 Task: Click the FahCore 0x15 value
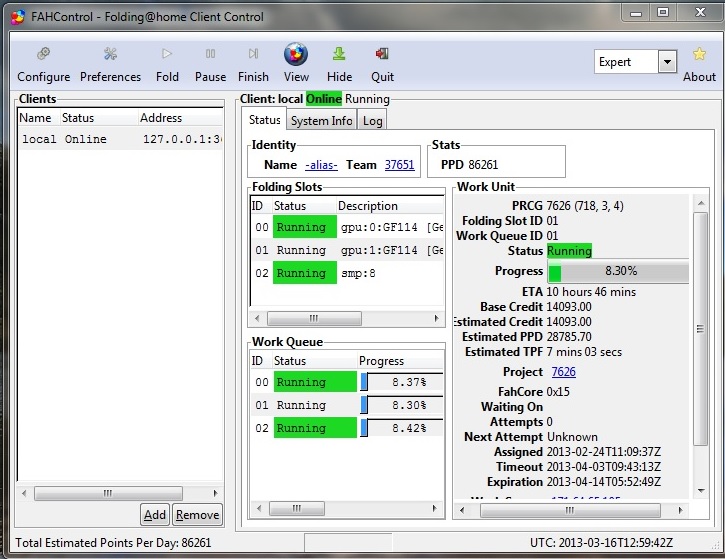[x=558, y=392]
